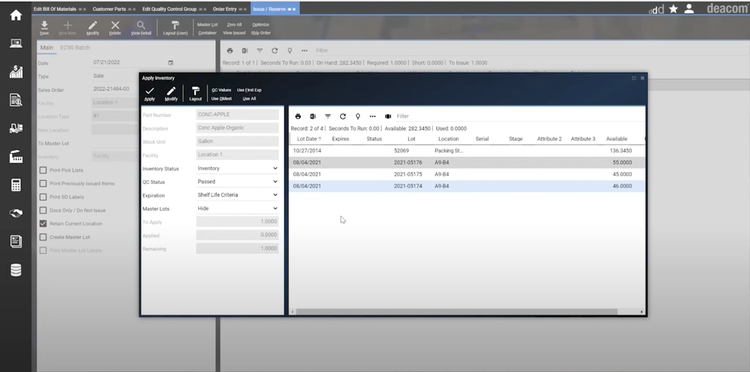Viewport: 750px width, 372px height.
Task: Click the lightbulb icon in Apply Inventory grid
Action: point(357,116)
